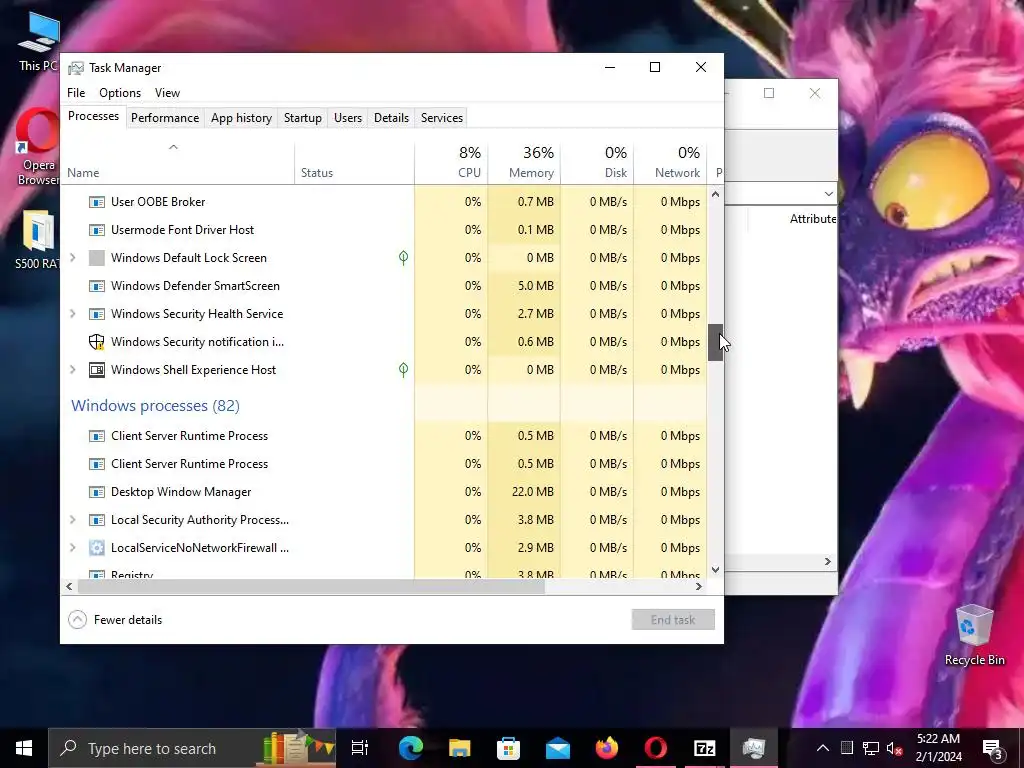Click the muted volume tray icon
The height and width of the screenshot is (768, 1024).
(x=895, y=748)
